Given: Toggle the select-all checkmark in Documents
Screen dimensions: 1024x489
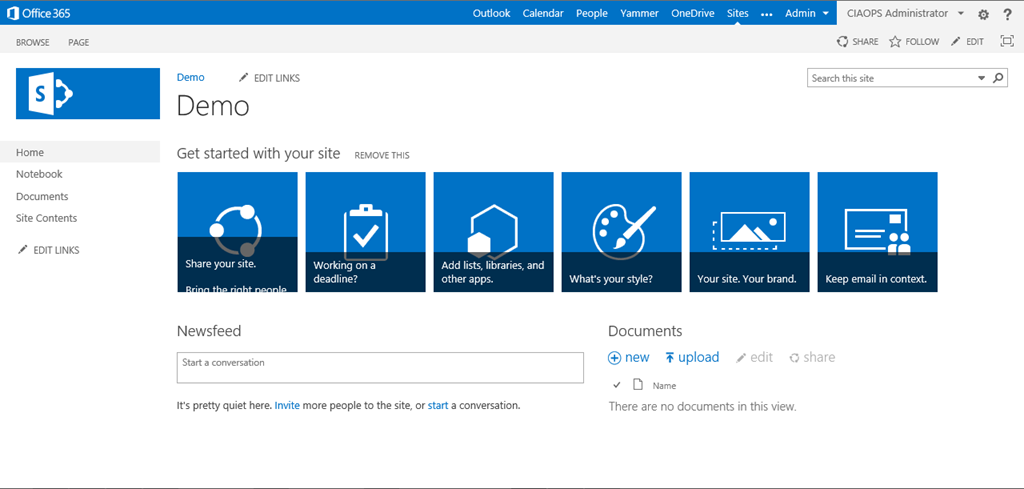Looking at the screenshot, I should (x=616, y=385).
